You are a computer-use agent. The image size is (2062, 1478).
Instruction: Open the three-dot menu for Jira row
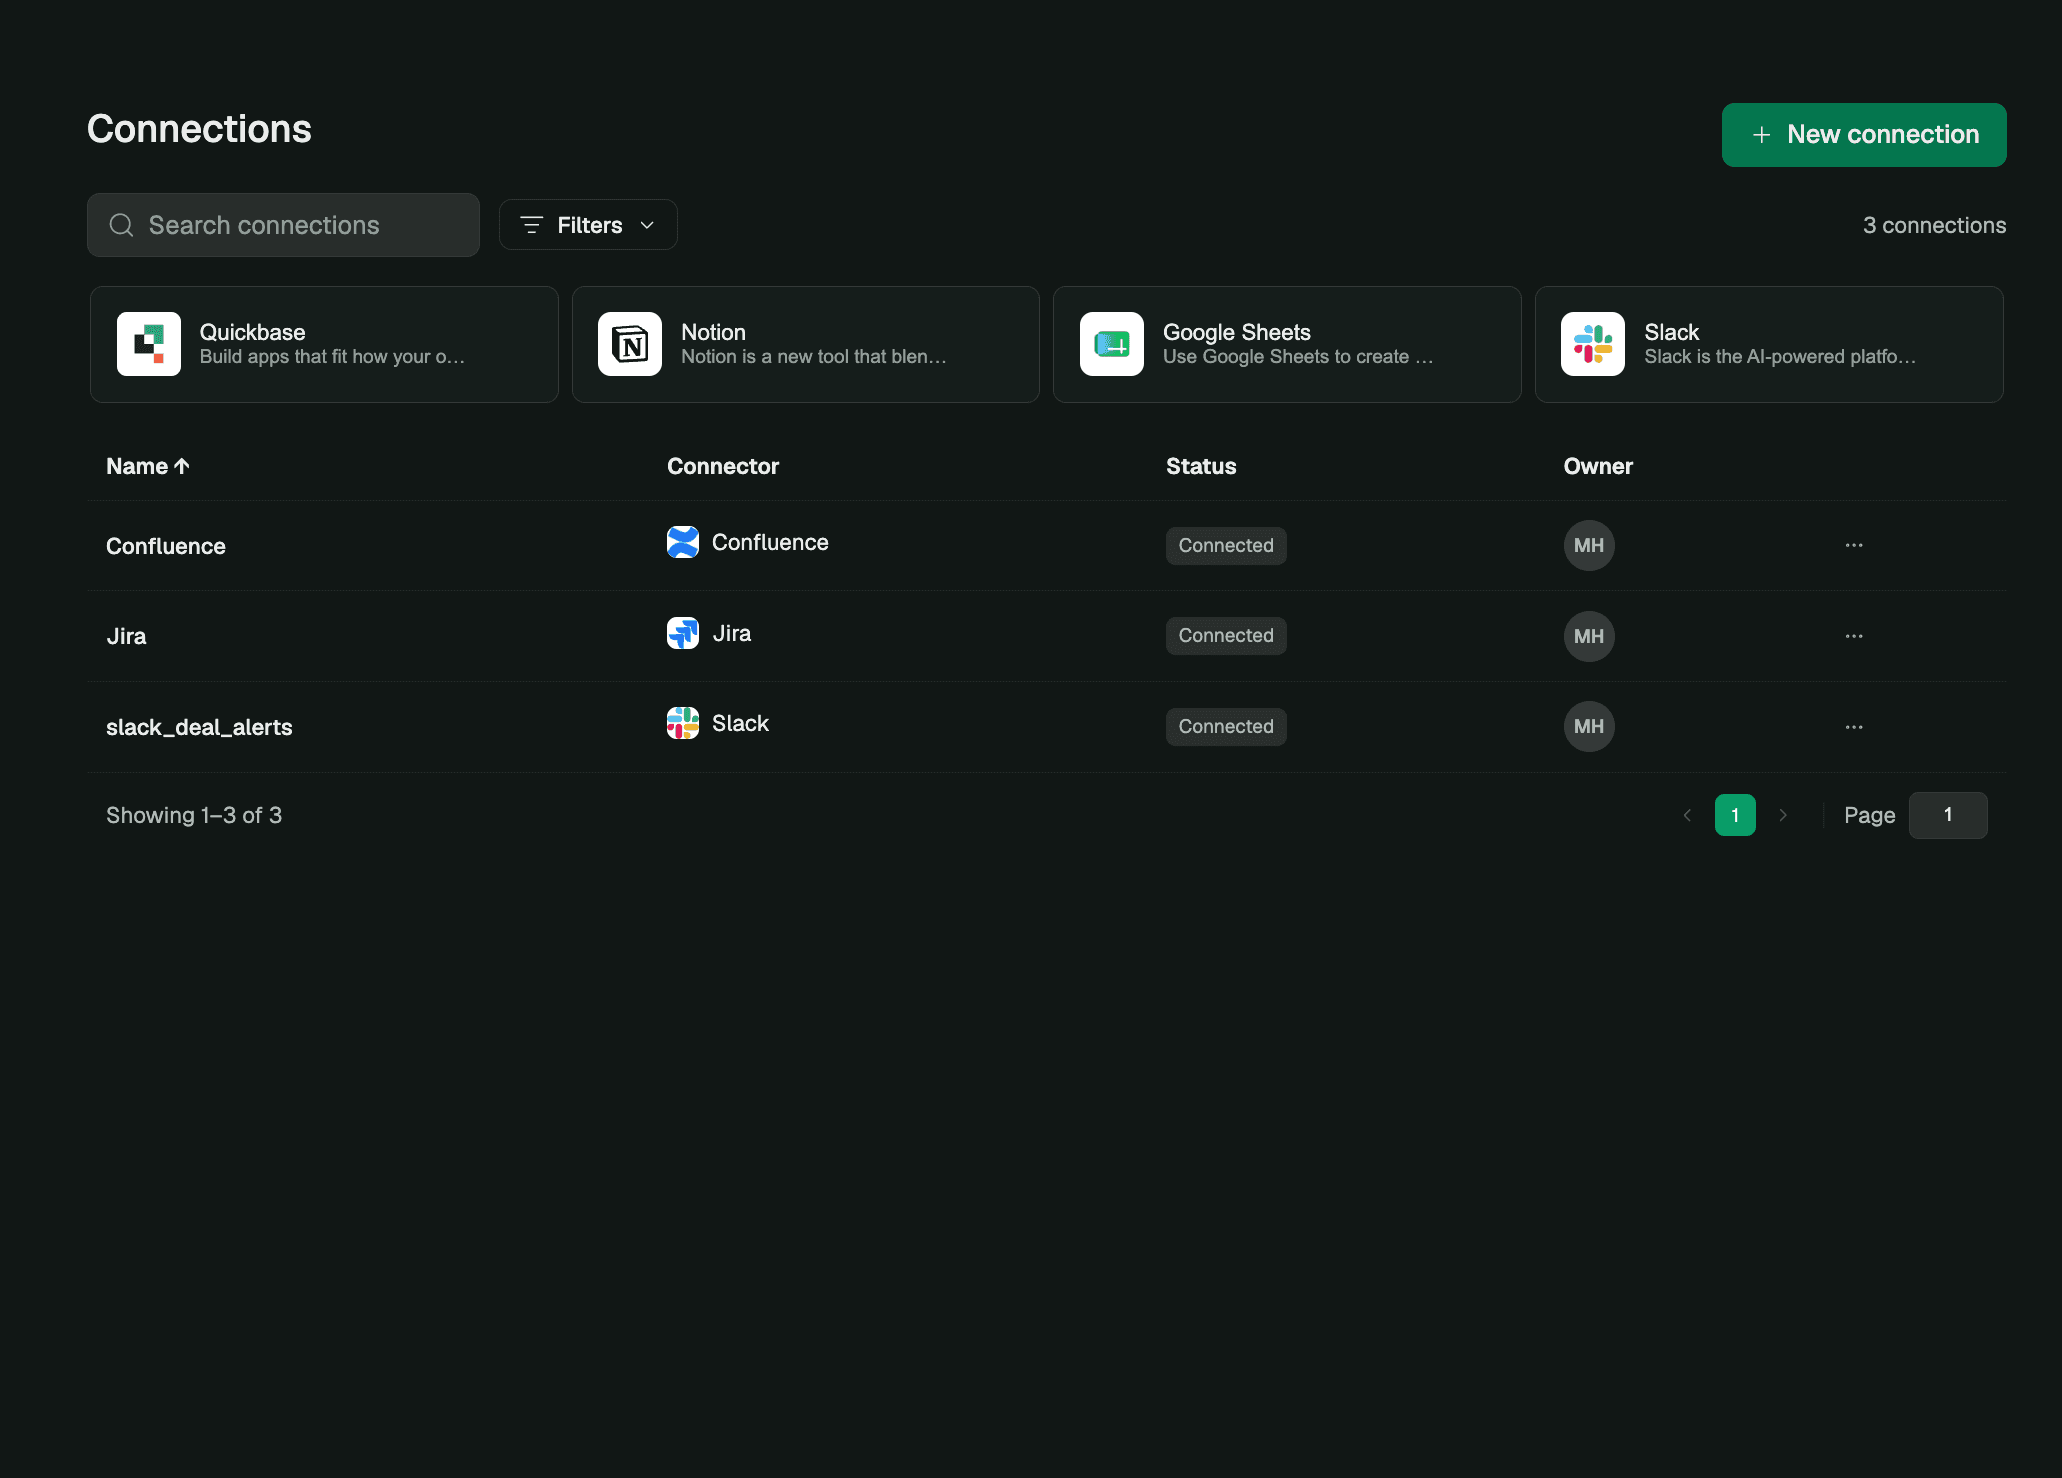click(1854, 636)
